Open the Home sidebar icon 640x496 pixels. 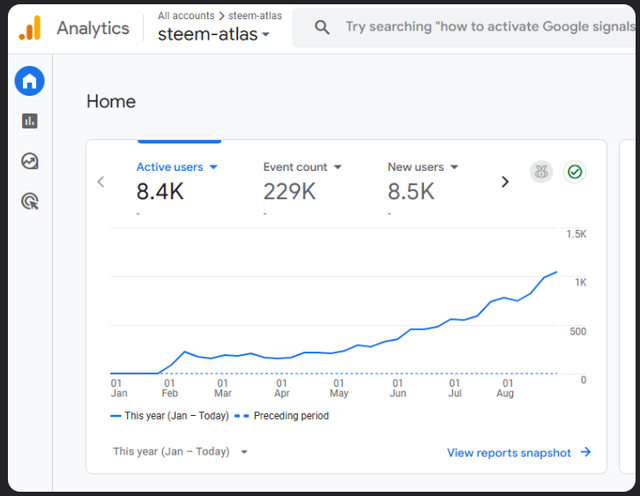coord(29,81)
